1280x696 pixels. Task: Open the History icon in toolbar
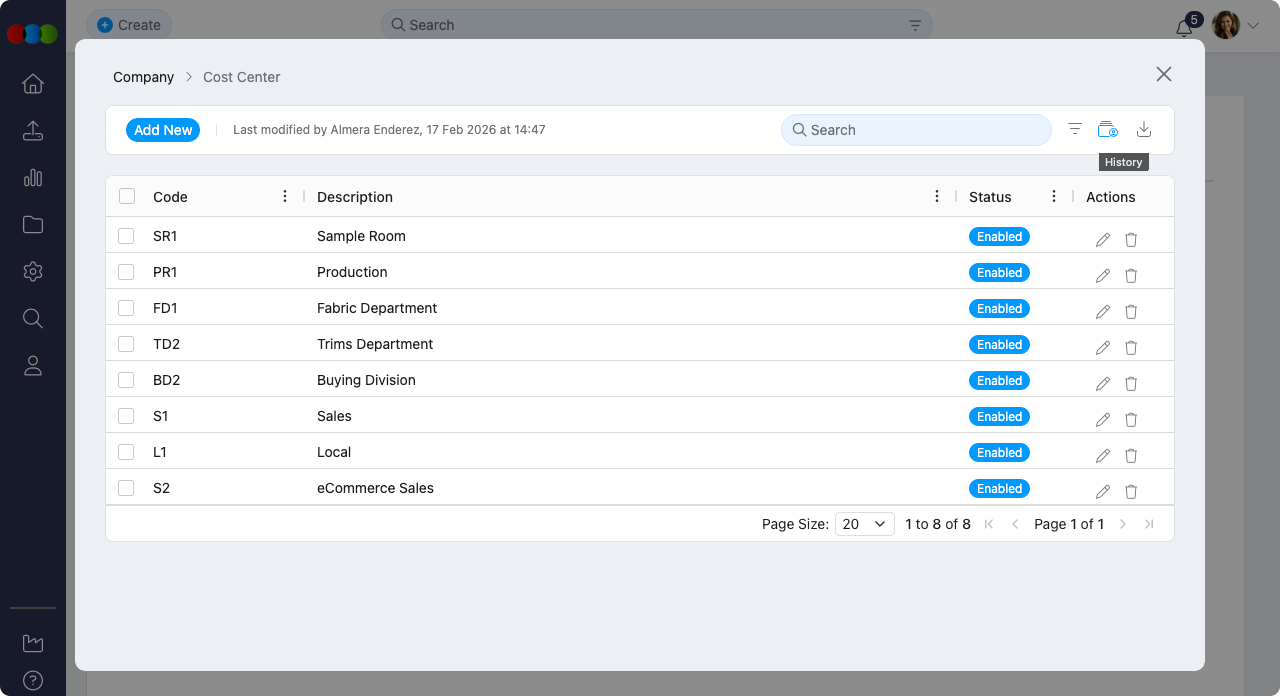pos(1107,130)
